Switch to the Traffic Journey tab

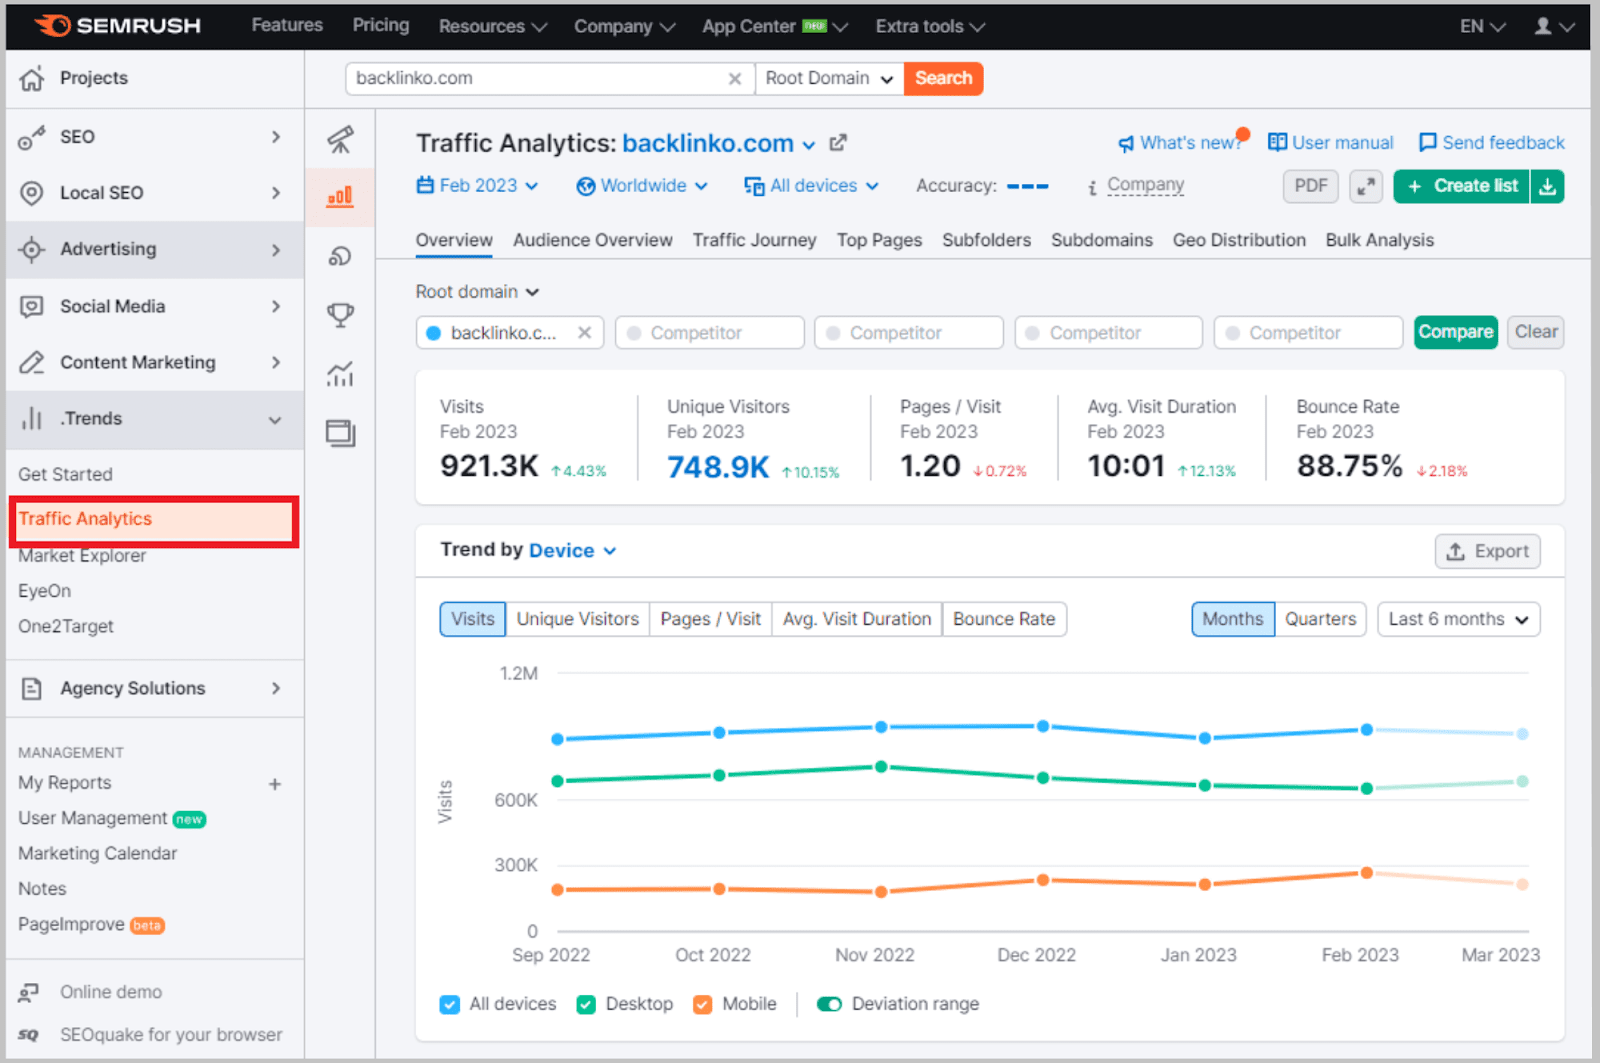click(x=754, y=240)
